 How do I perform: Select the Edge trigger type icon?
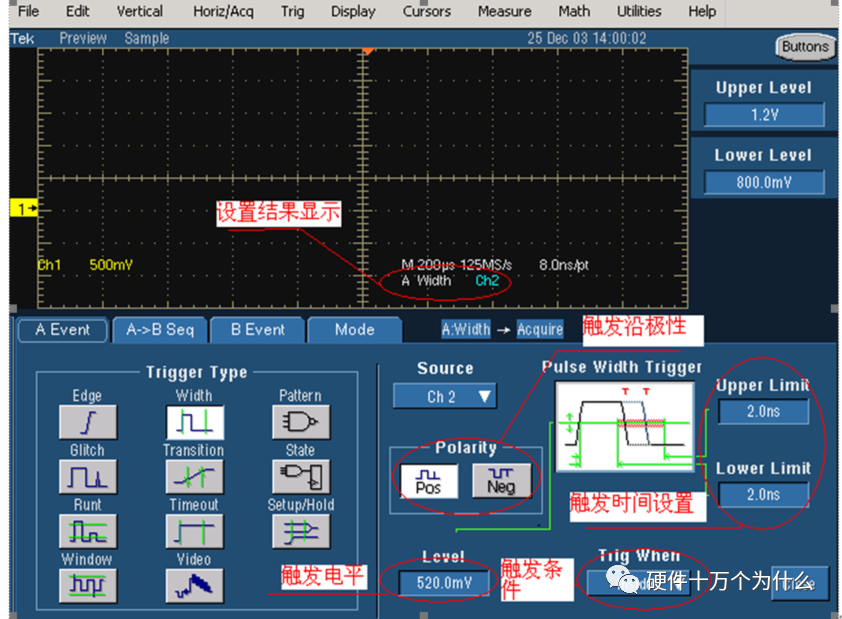tap(87, 420)
